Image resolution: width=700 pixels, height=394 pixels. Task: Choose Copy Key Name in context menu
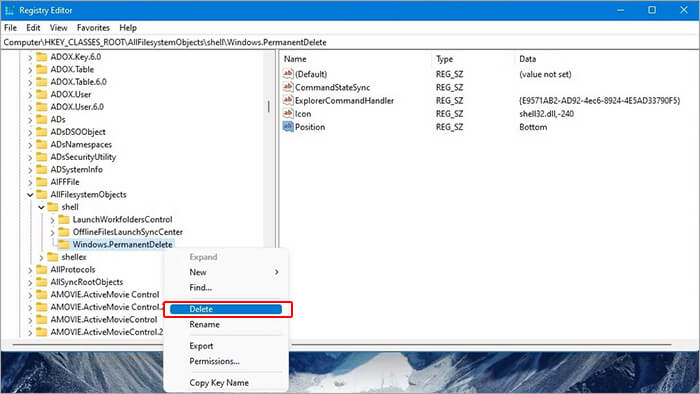[226, 382]
